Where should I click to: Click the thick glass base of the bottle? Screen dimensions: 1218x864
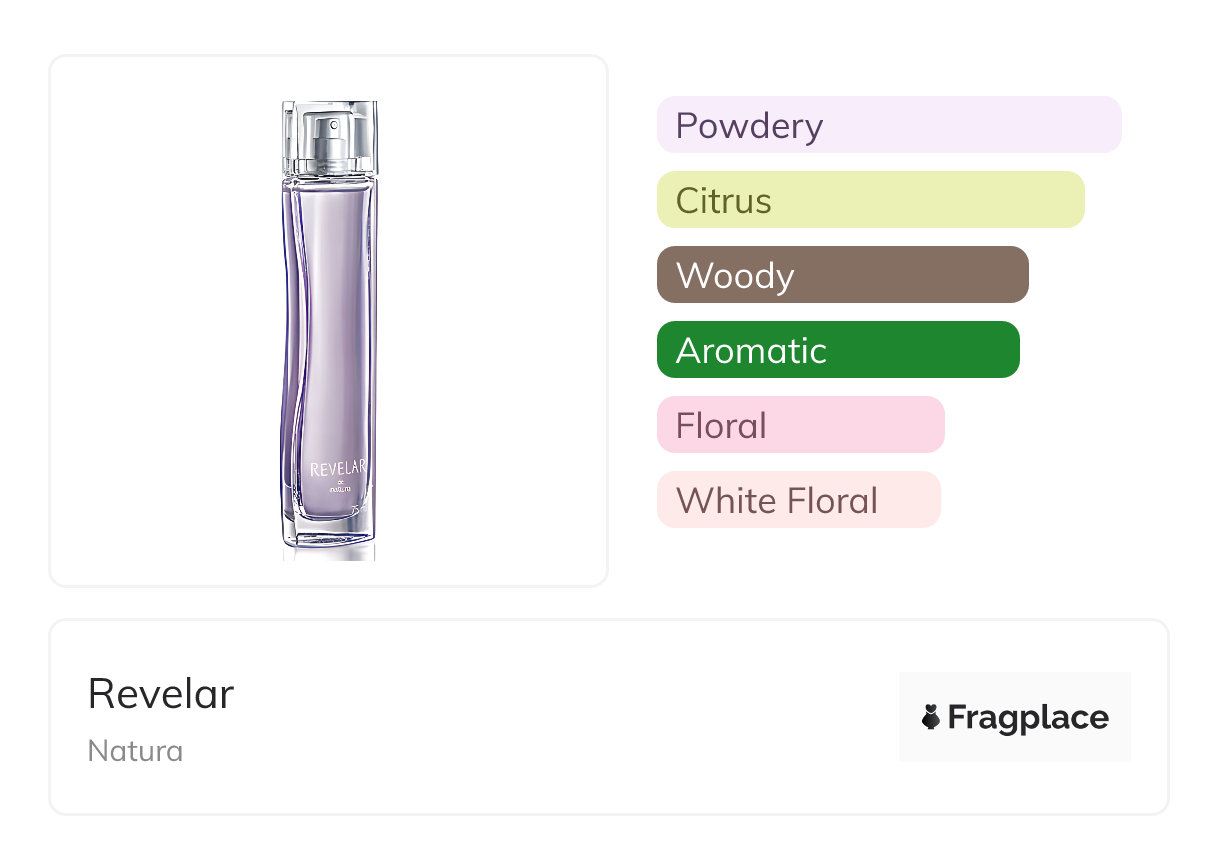[329, 532]
